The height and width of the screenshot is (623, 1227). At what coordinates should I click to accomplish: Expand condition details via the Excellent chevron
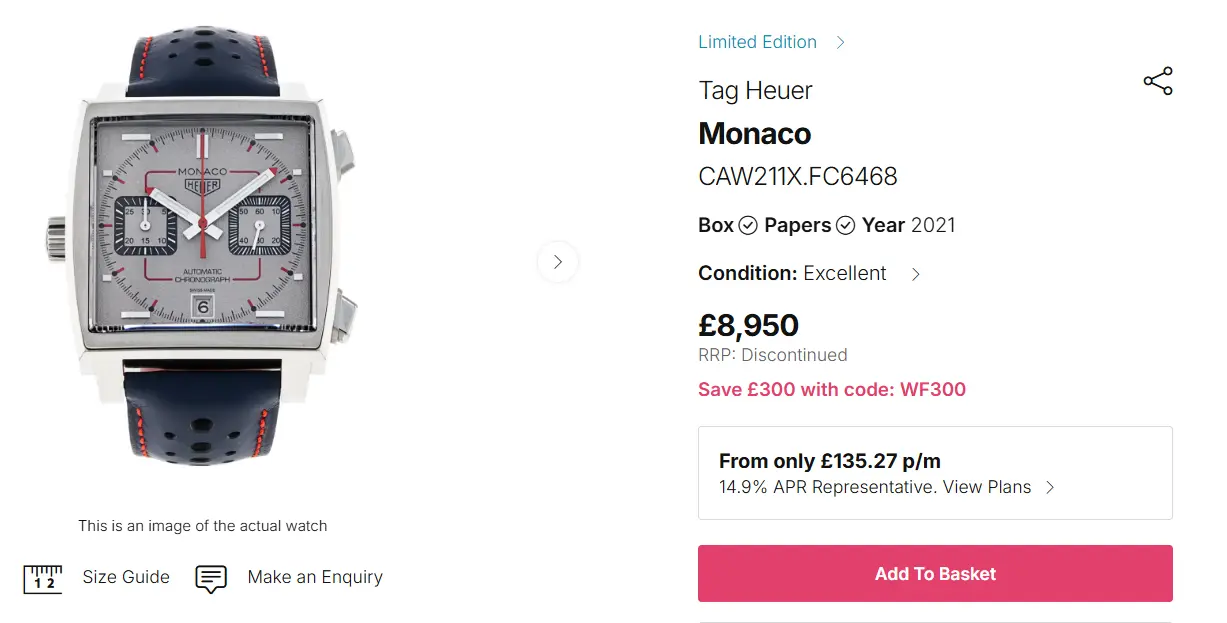(x=915, y=274)
